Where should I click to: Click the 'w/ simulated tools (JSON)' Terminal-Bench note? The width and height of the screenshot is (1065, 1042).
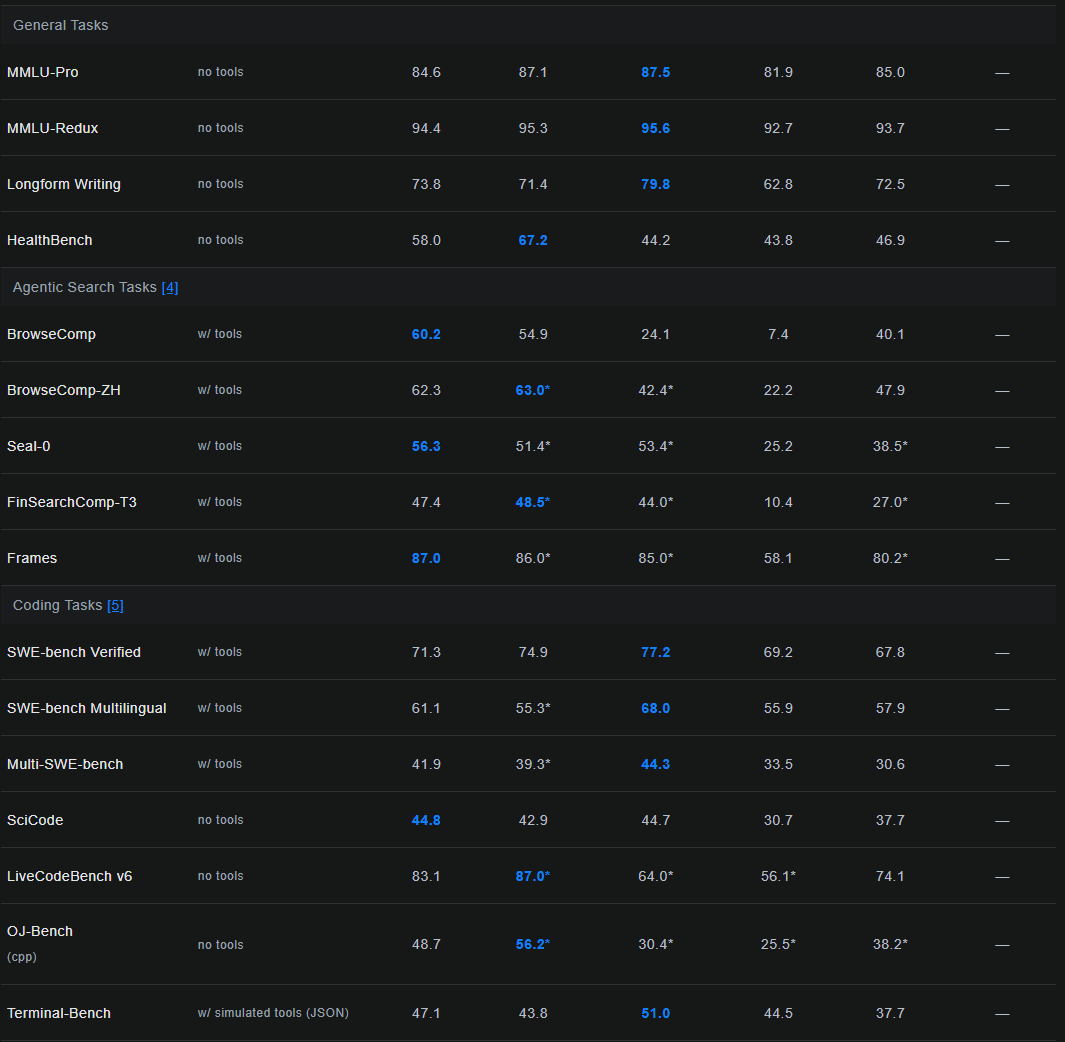coord(273,1013)
